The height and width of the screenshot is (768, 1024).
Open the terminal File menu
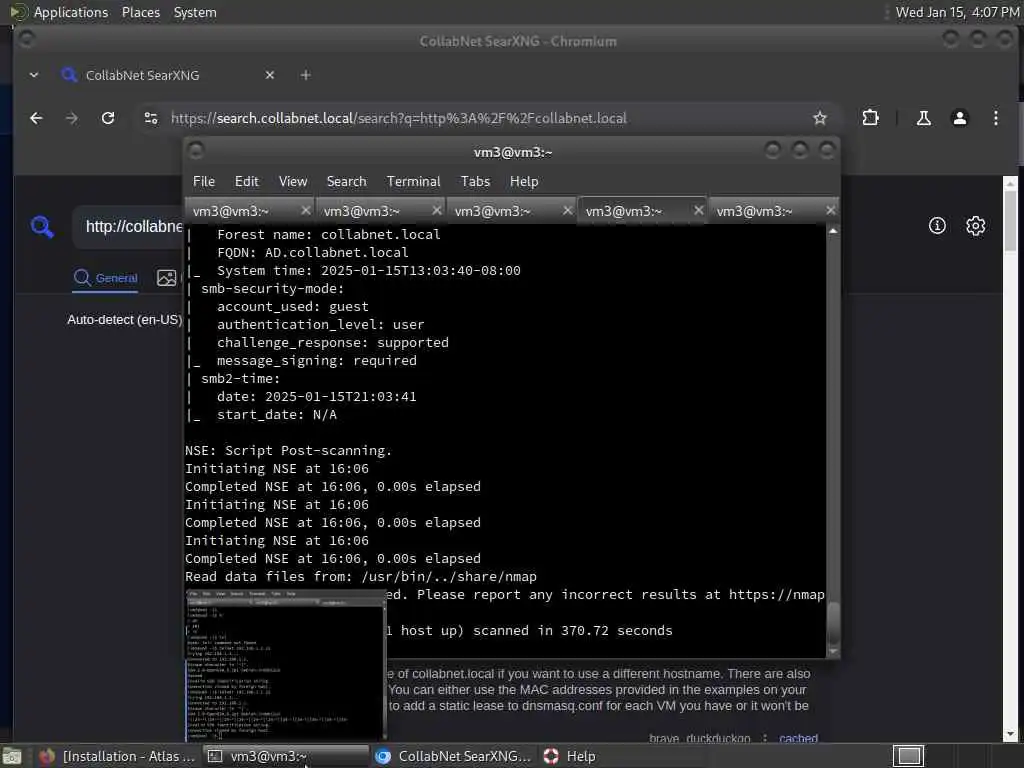(x=204, y=182)
